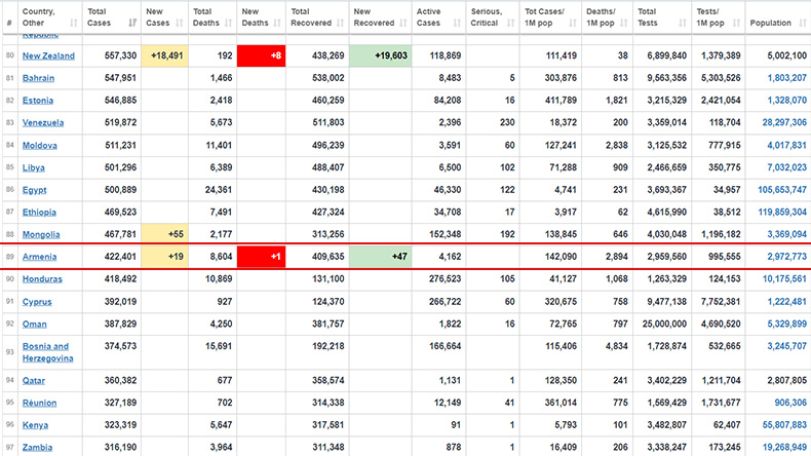Click the Mongolia country link

tap(41, 235)
